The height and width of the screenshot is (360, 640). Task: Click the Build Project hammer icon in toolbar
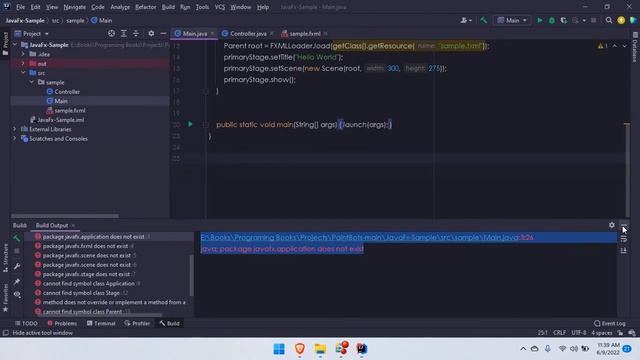(x=483, y=20)
